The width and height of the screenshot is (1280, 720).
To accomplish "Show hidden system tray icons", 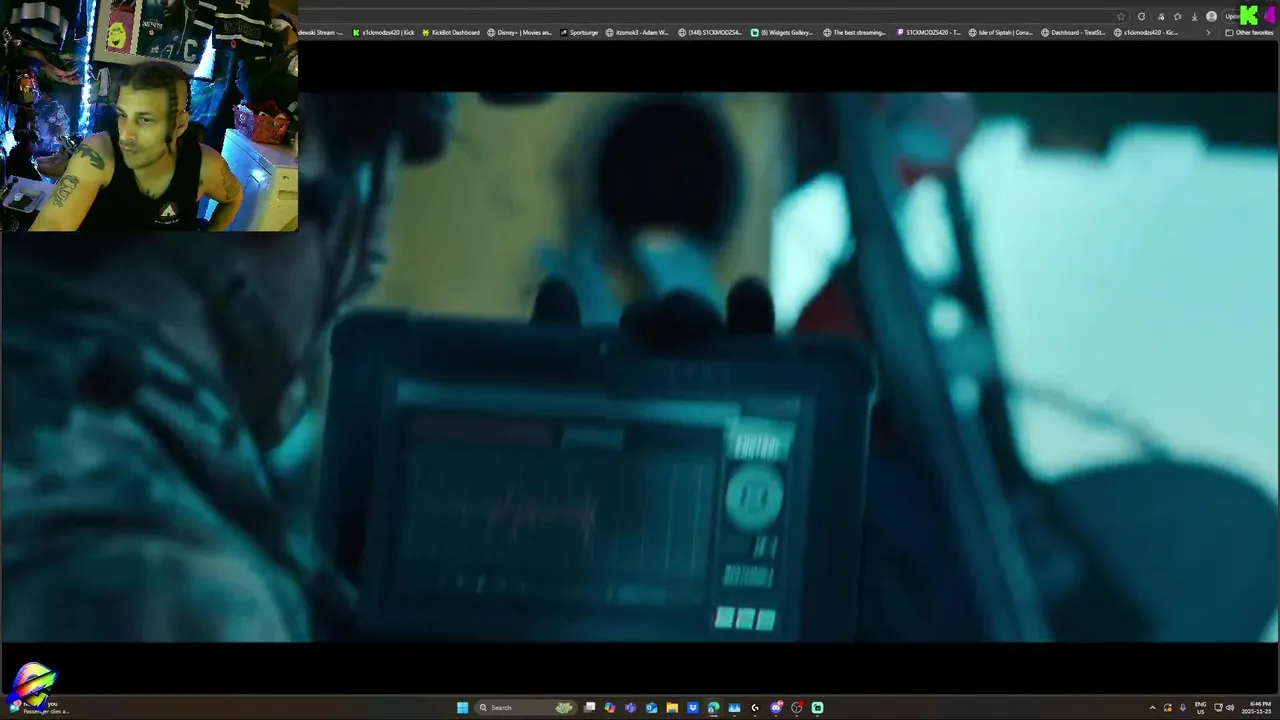I will (x=1153, y=708).
